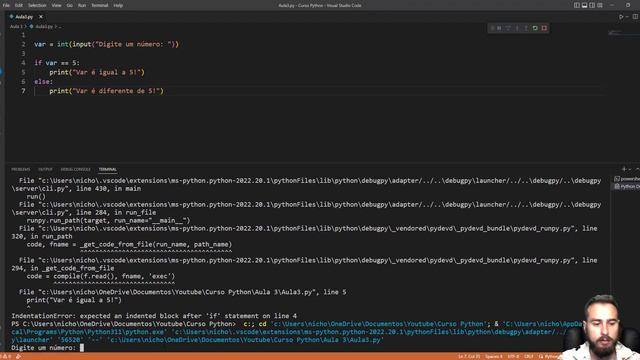Viewport: 640px width, 360px height.
Task: Select the Python Debug terminal entry
Action: (627, 187)
